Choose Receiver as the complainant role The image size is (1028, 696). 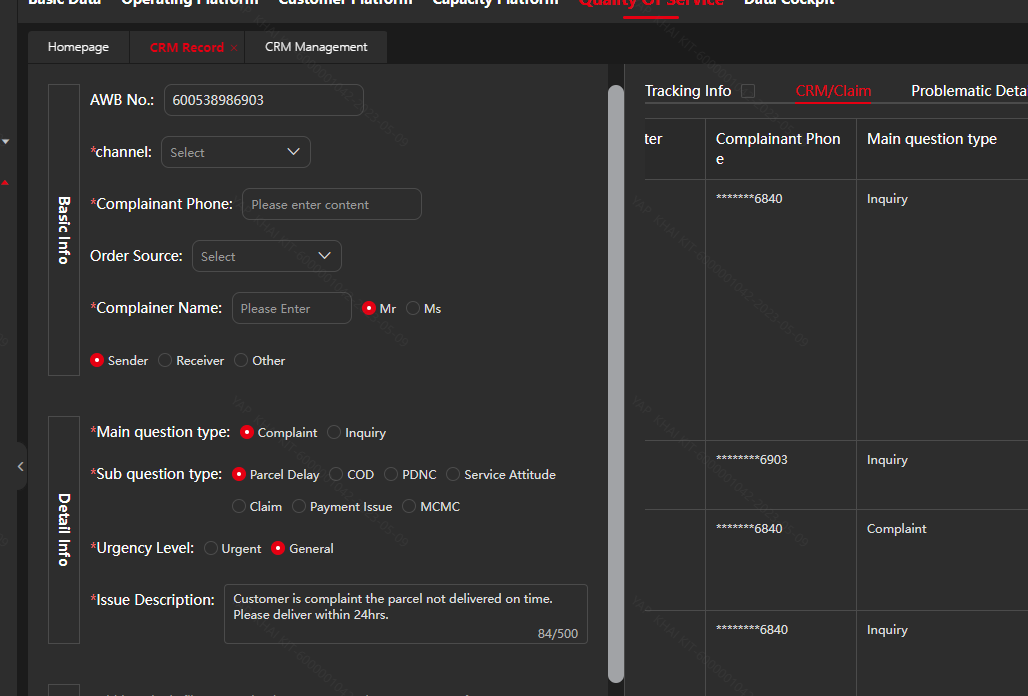pos(166,361)
